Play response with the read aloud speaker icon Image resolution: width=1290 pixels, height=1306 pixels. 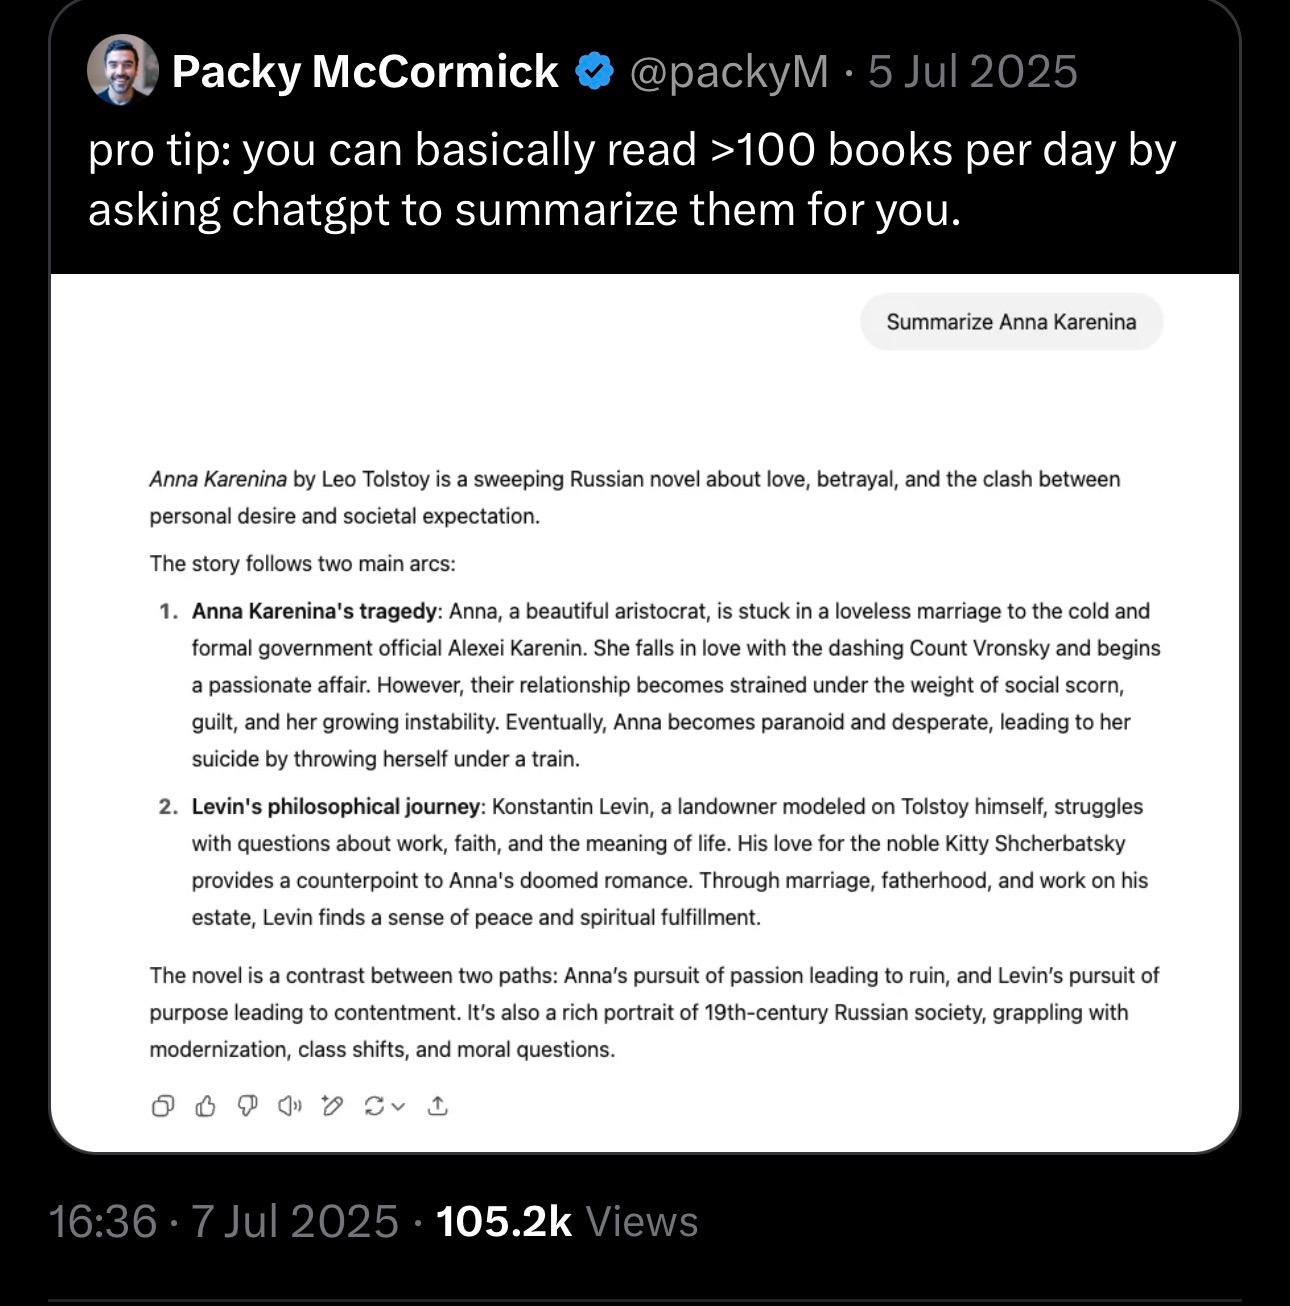click(x=289, y=1106)
